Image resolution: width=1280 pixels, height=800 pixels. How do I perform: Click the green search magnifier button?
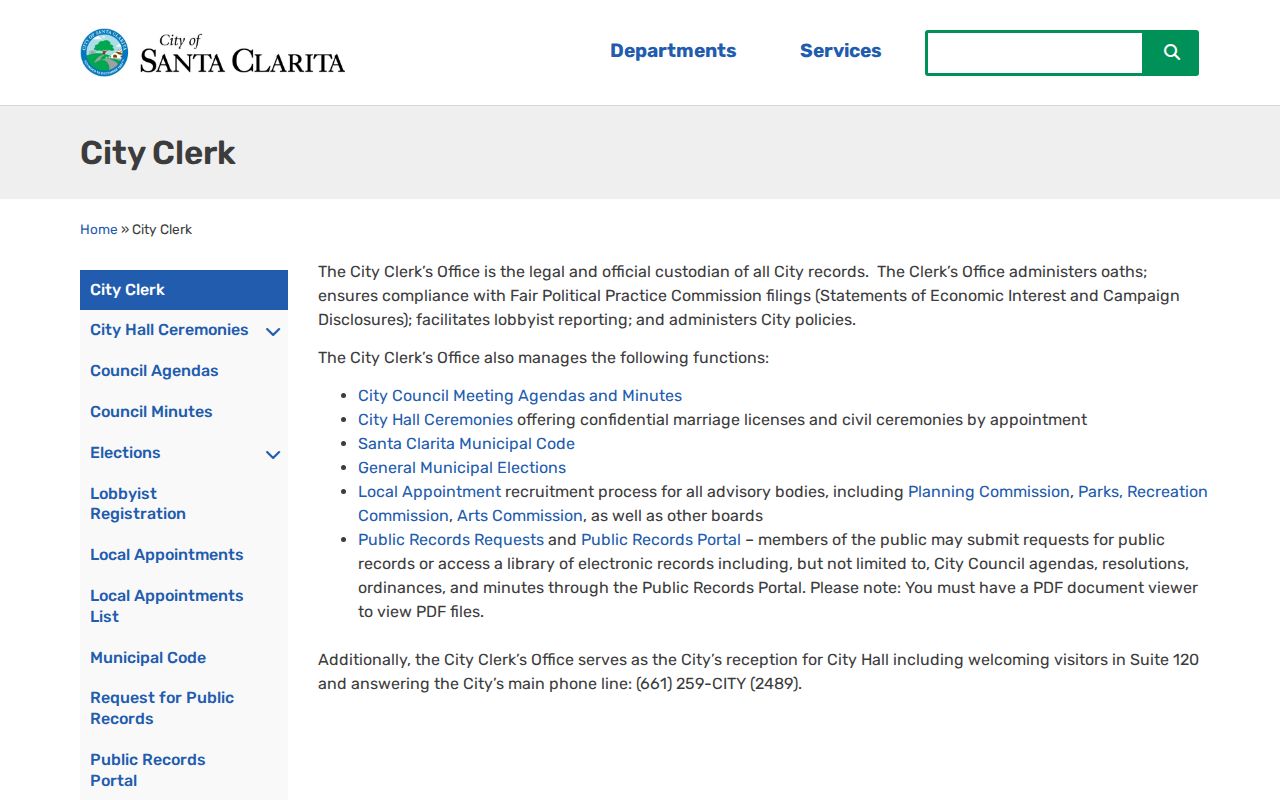point(1171,53)
